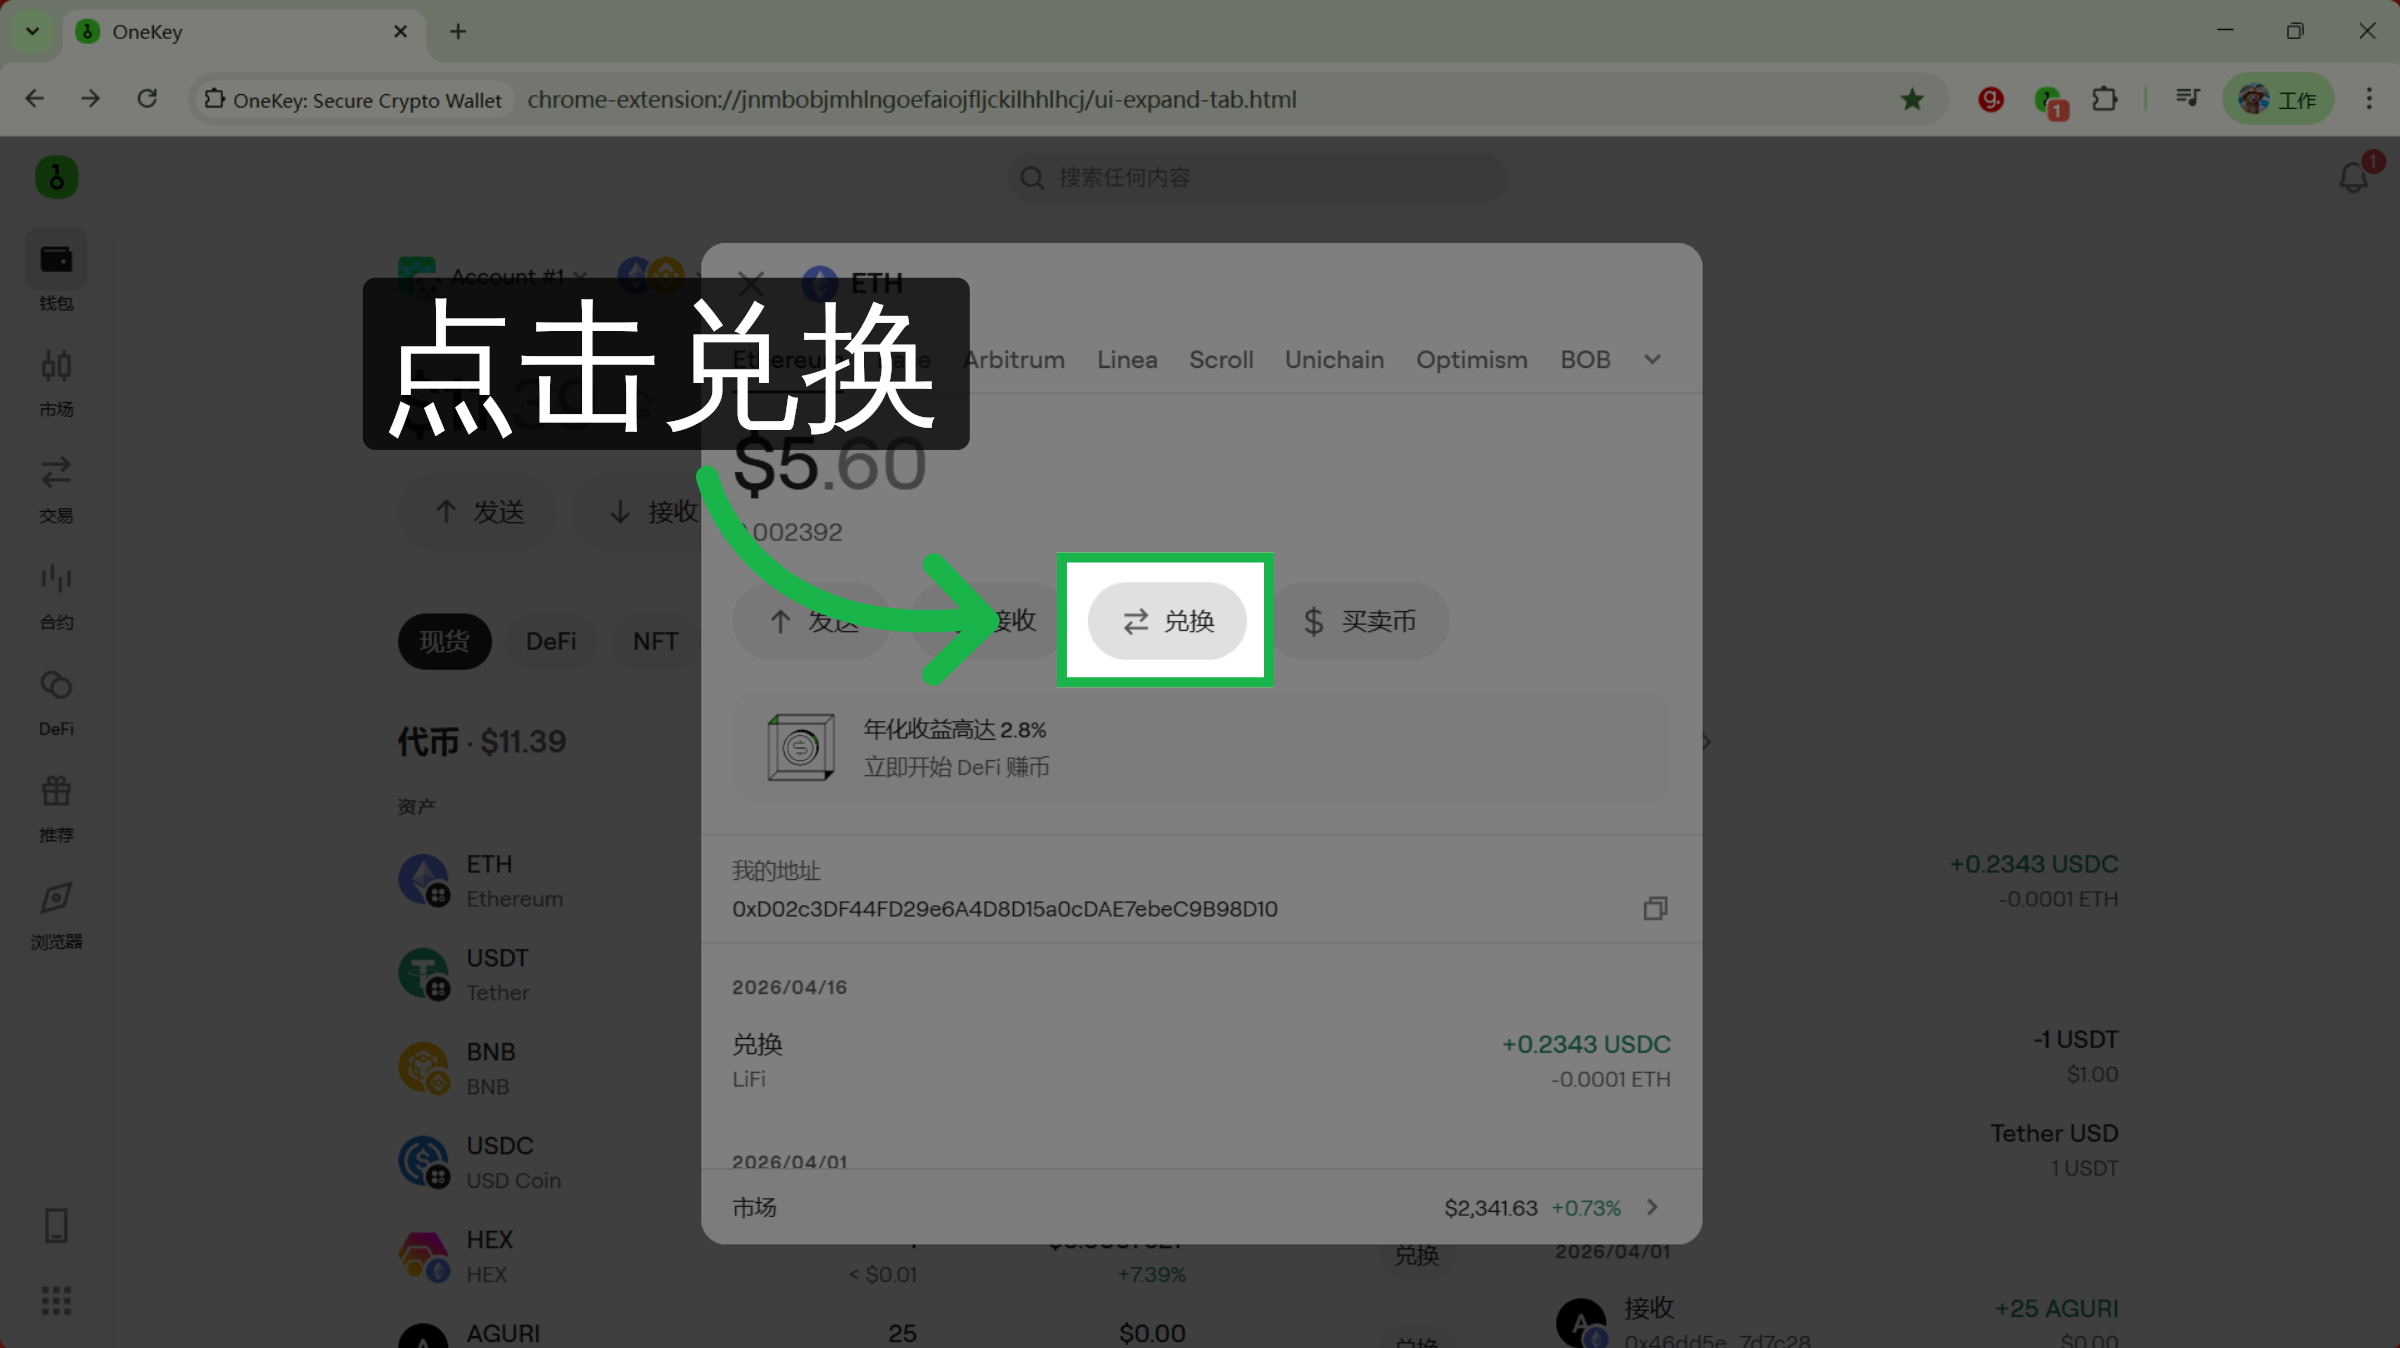Open the tab search dropdown arrow
The image size is (2400, 1348).
coord(32,32)
